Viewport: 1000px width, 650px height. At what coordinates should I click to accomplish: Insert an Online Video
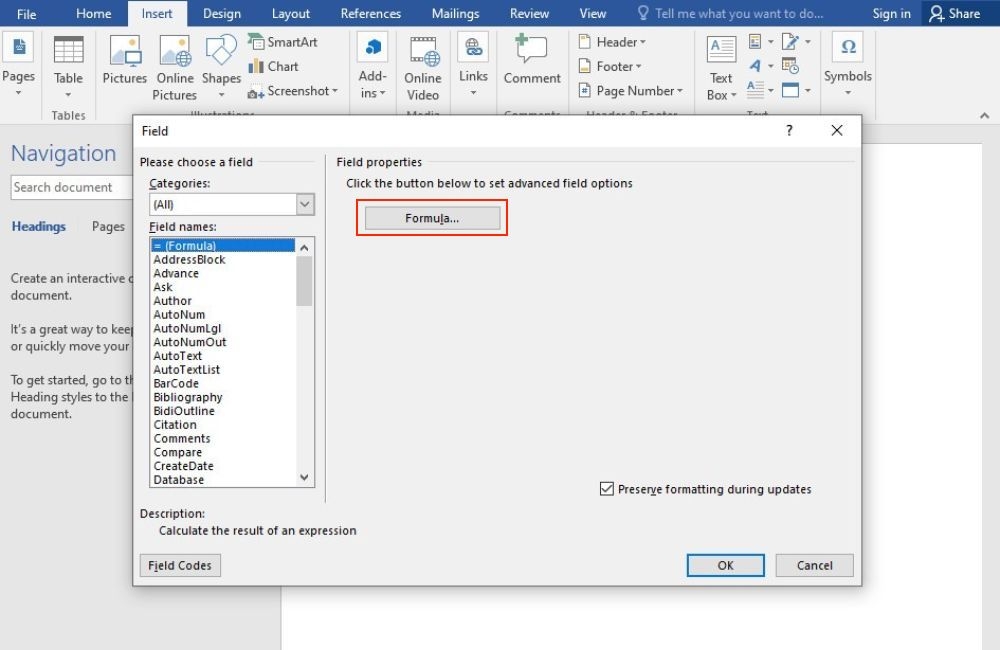pos(423,68)
